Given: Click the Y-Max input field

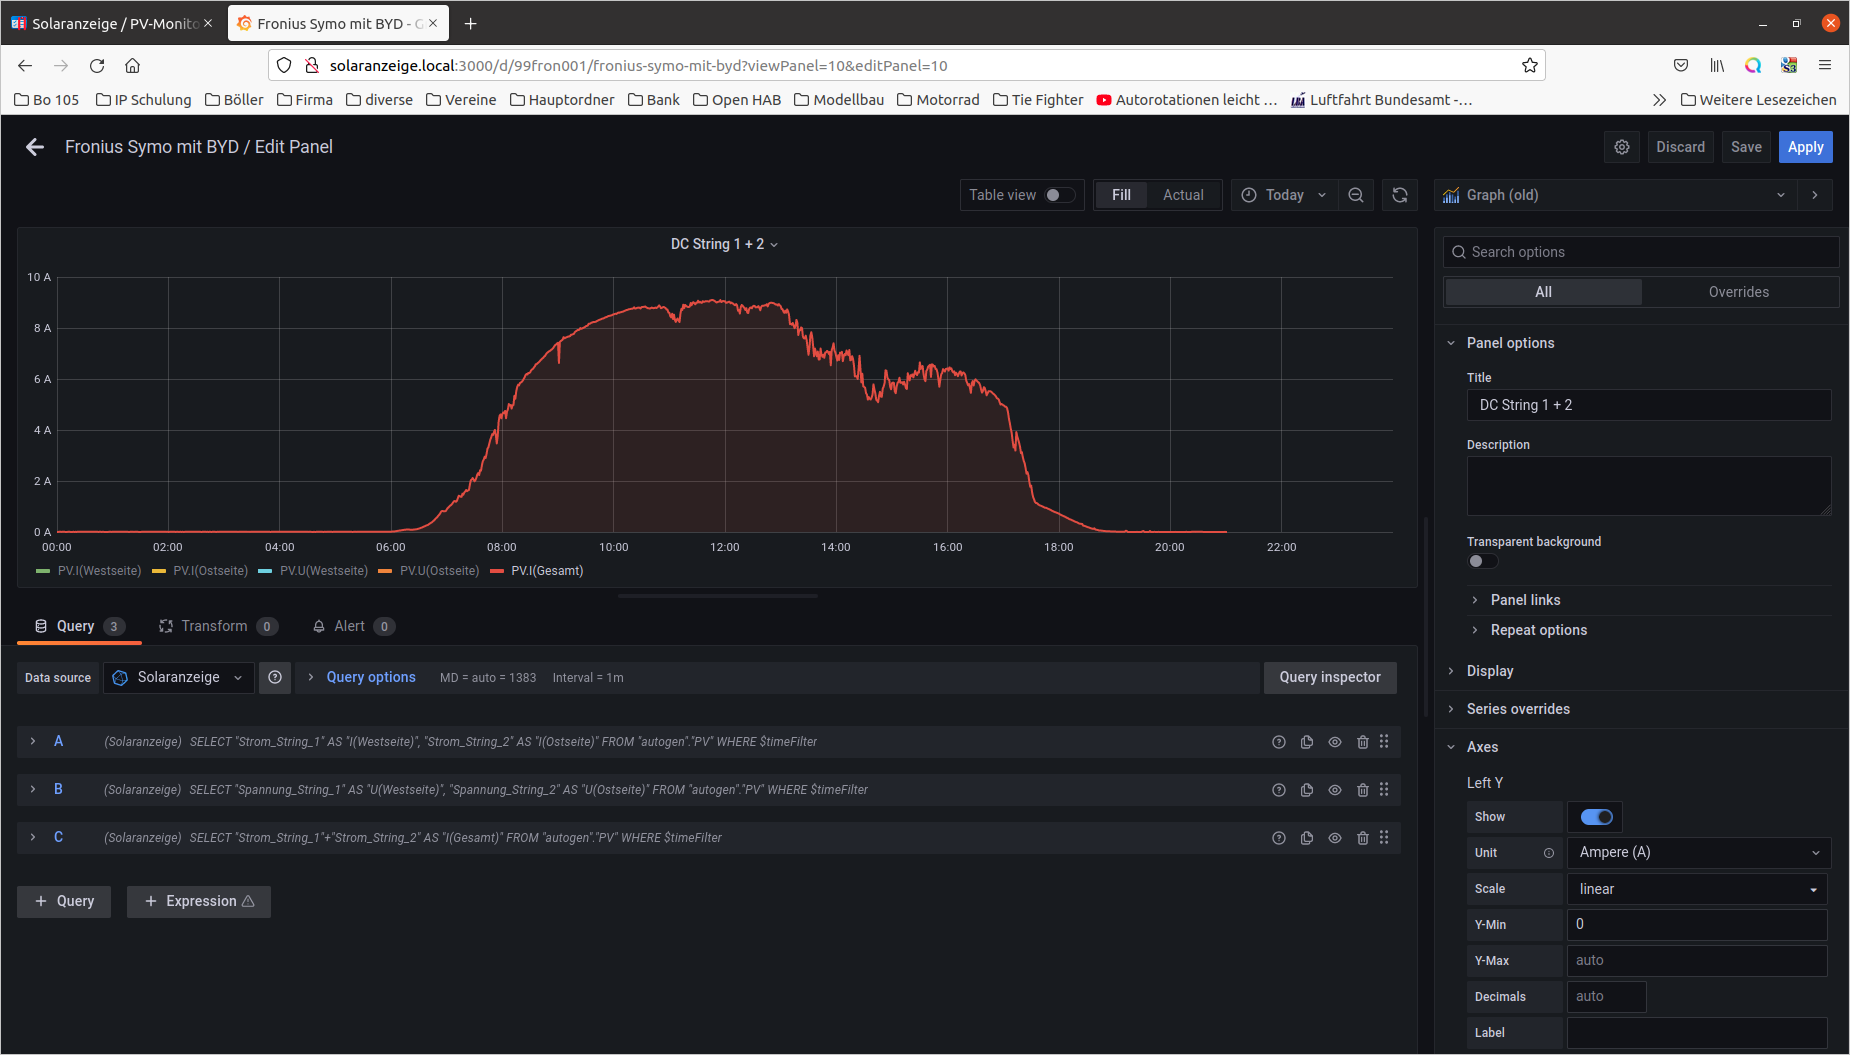Looking at the screenshot, I should (1696, 961).
